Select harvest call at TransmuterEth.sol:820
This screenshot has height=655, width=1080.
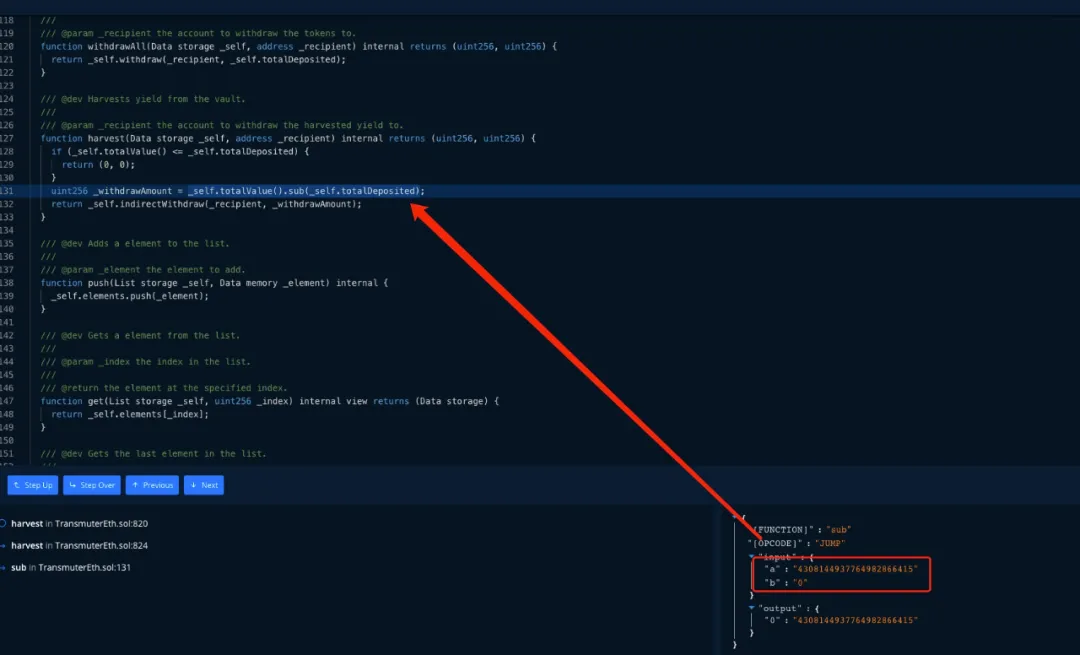80,523
